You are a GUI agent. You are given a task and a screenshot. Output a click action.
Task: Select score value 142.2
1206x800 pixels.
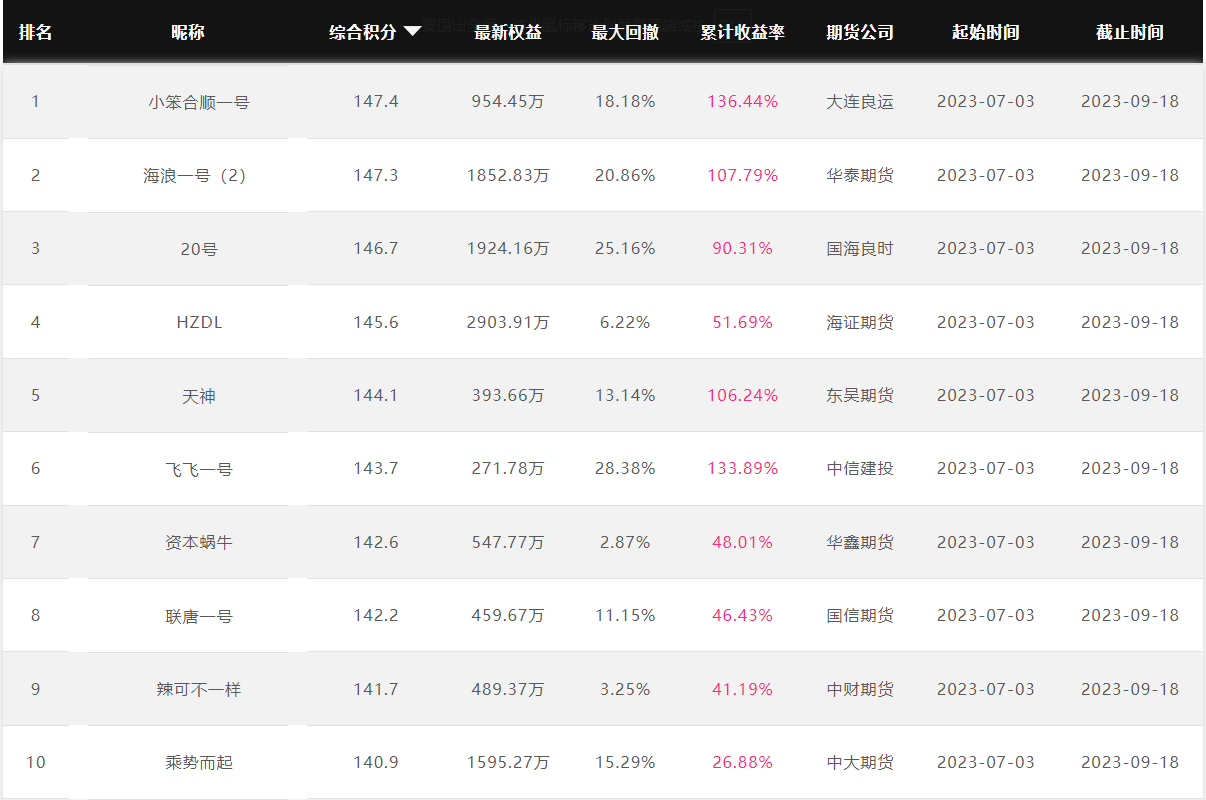(x=376, y=615)
